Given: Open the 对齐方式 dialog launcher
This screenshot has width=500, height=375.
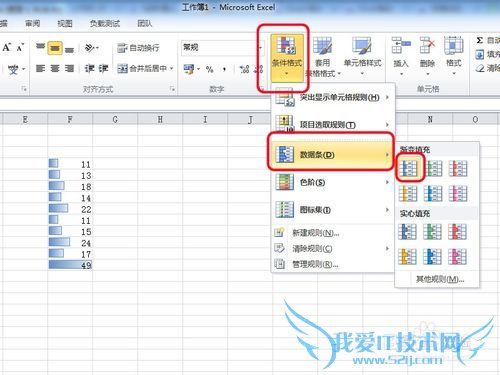Looking at the screenshot, I should click(172, 89).
